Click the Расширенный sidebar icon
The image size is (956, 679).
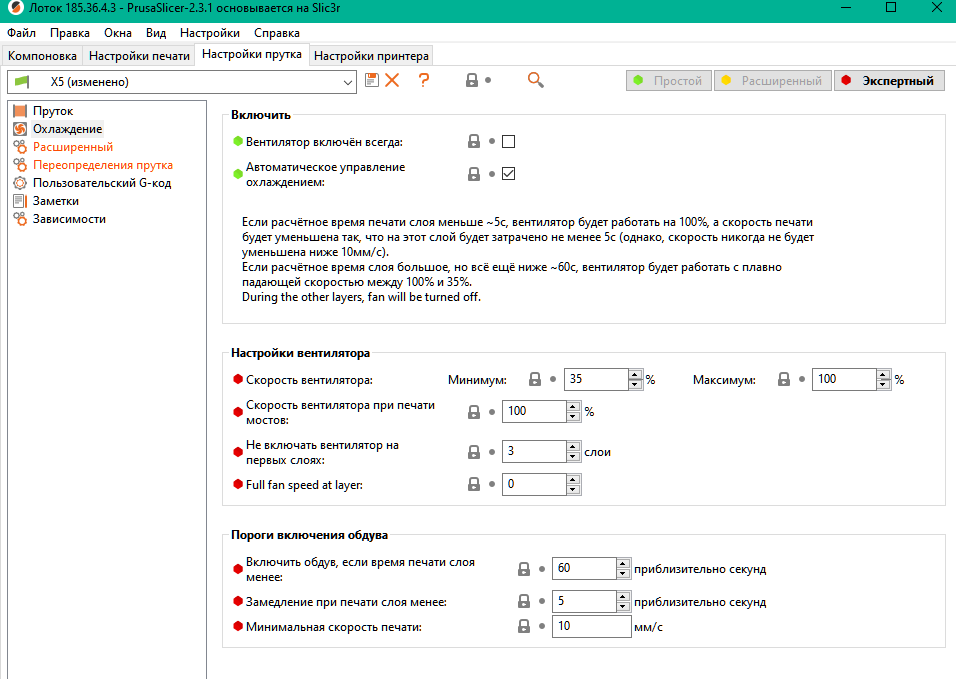pyautogui.click(x=20, y=147)
